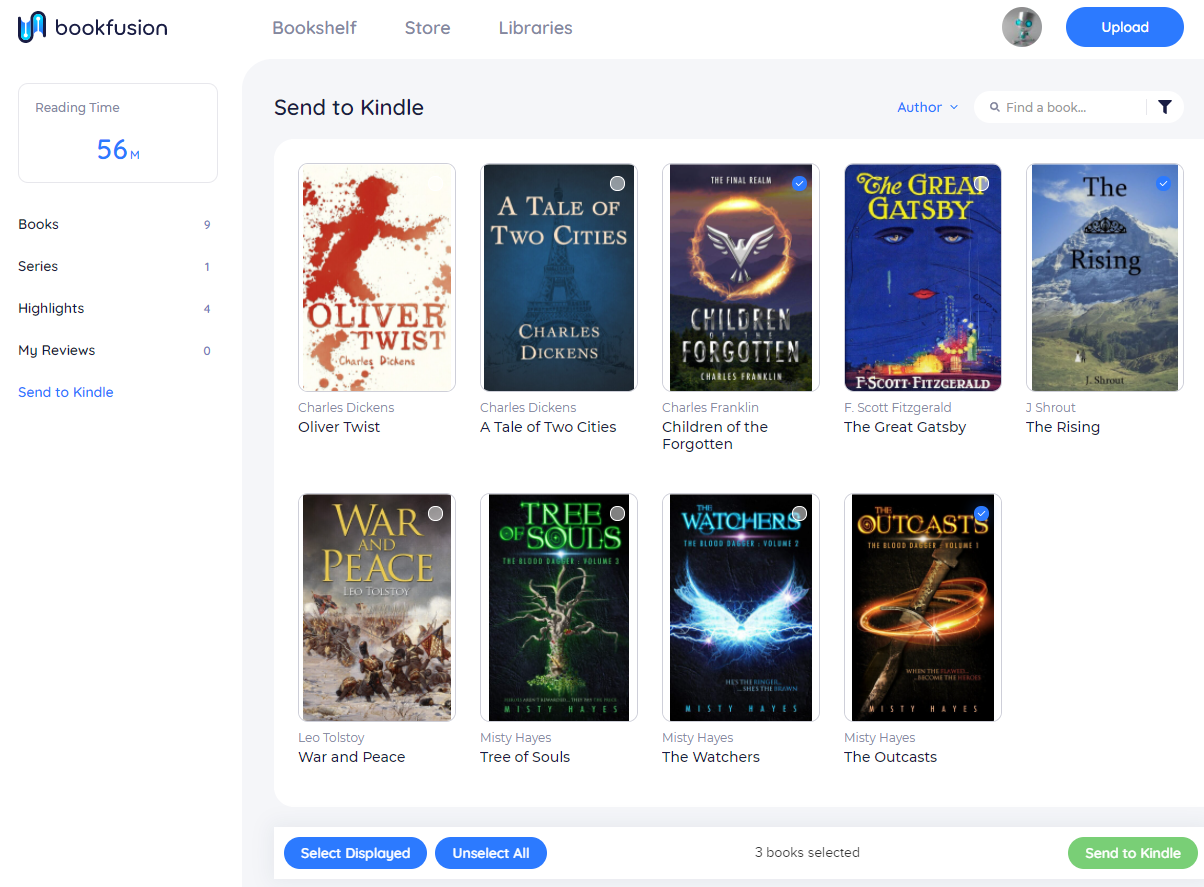1204x887 pixels.
Task: Select the A Tale of Two Cities checkbox
Action: pos(617,183)
